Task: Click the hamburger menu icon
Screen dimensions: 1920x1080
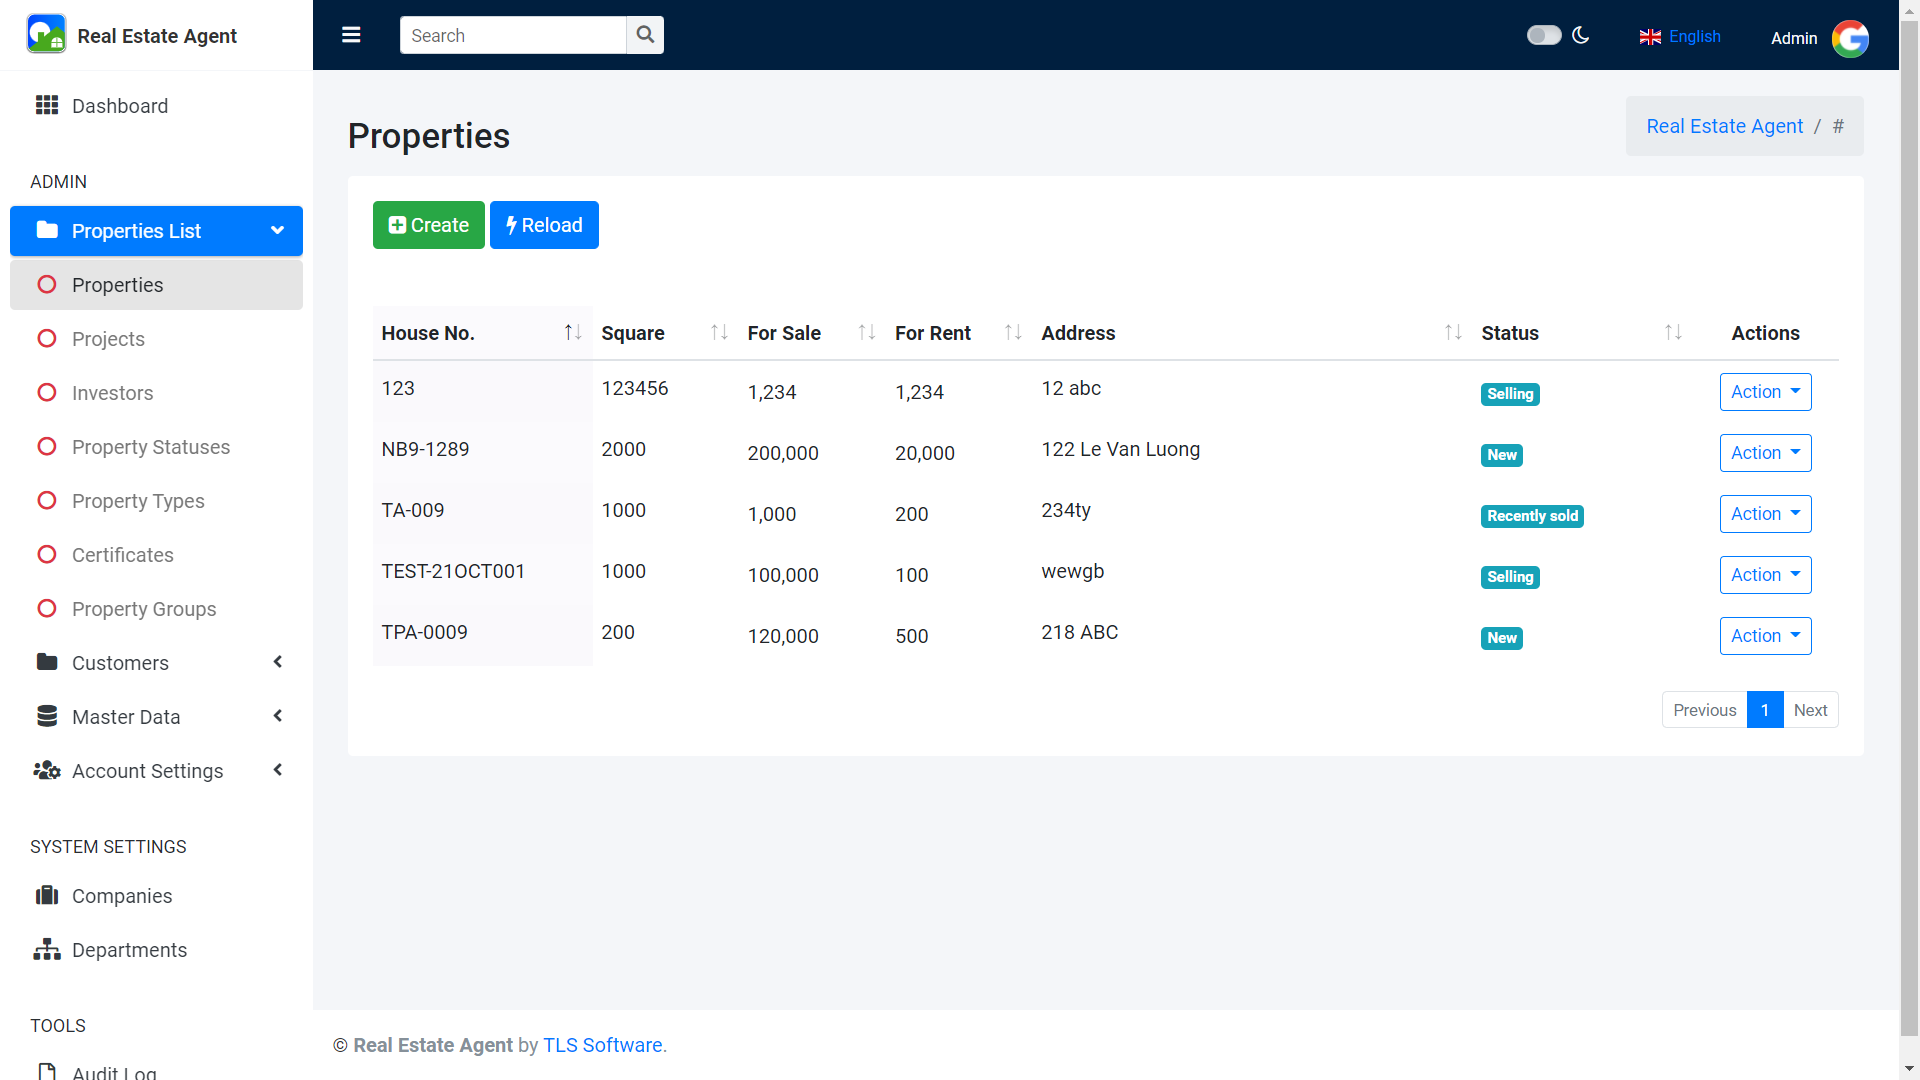Action: point(351,35)
